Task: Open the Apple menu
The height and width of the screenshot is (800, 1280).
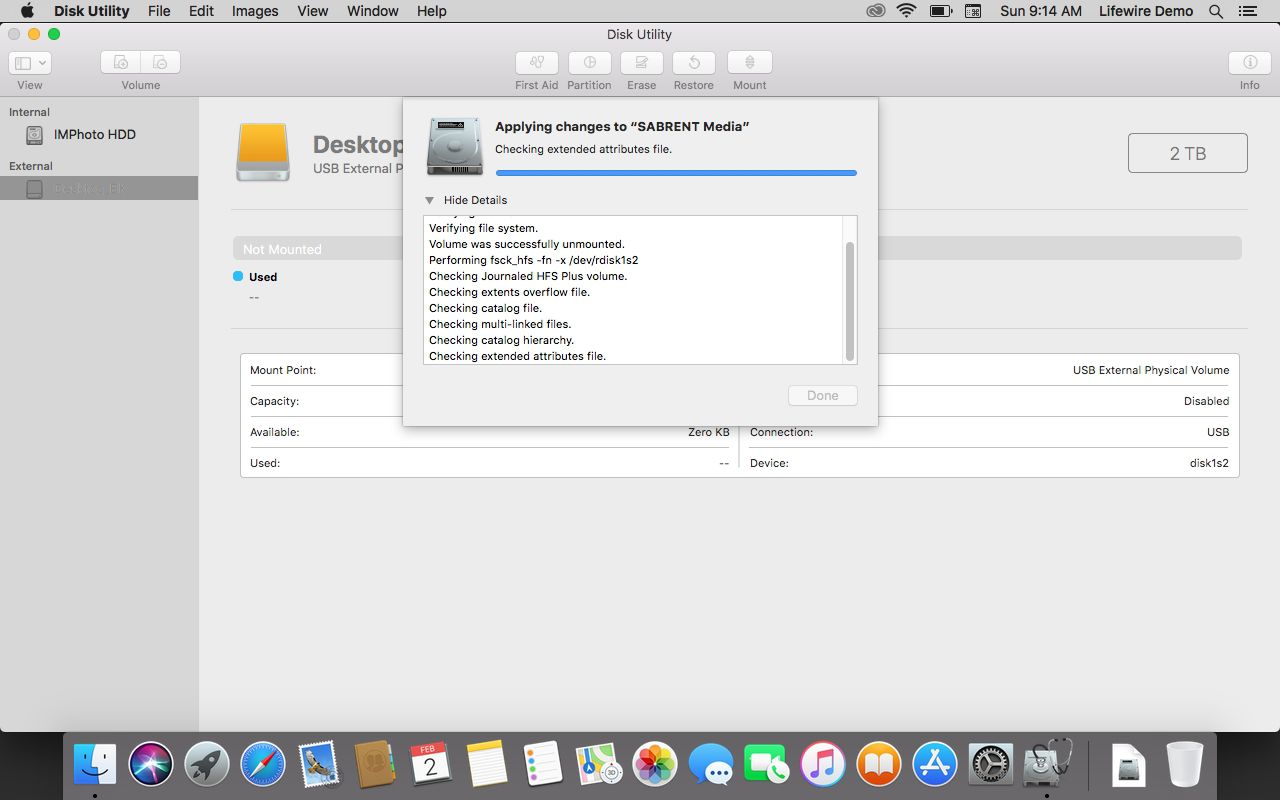Action: [27, 11]
